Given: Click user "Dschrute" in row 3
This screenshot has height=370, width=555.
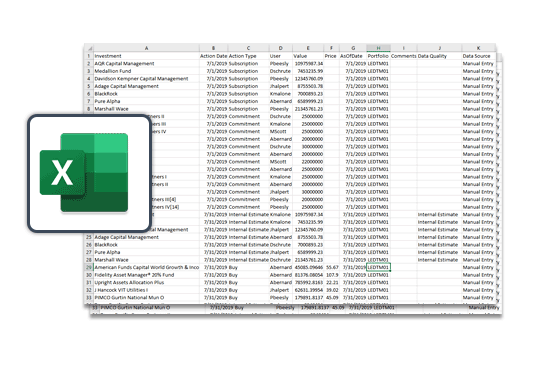Looking at the screenshot, I should [x=280, y=71].
